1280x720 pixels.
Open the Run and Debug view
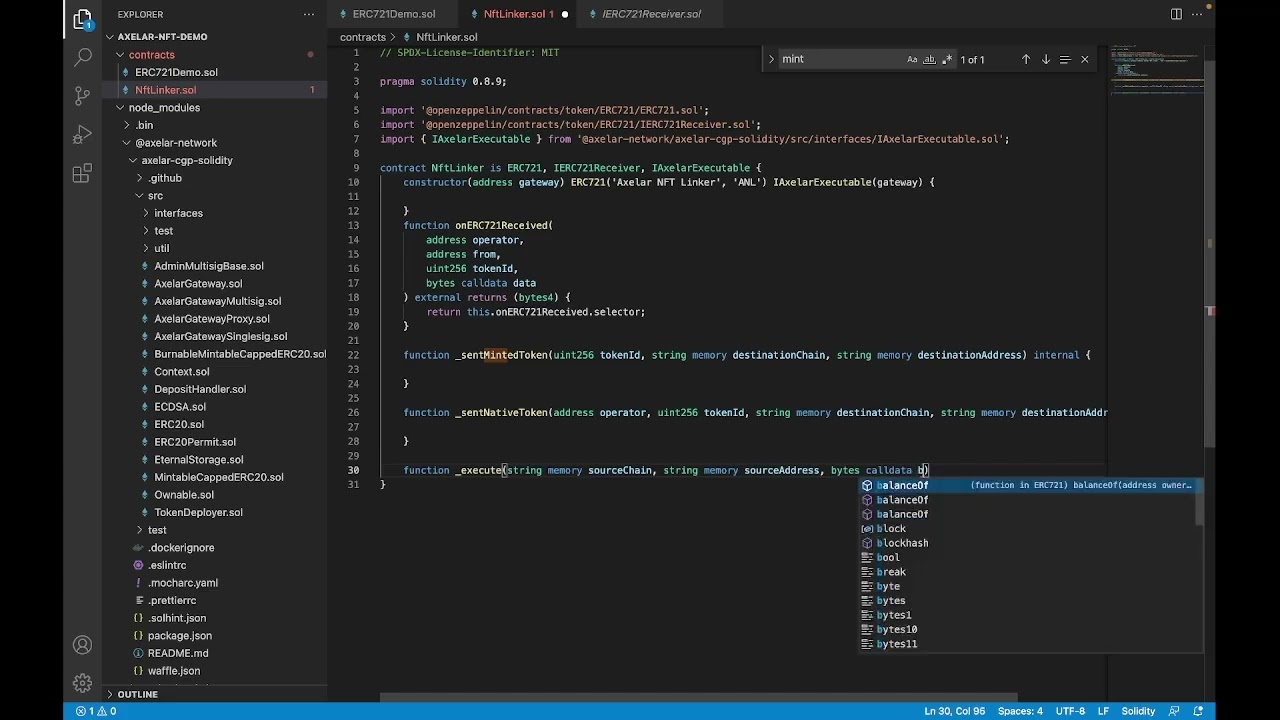click(x=83, y=135)
